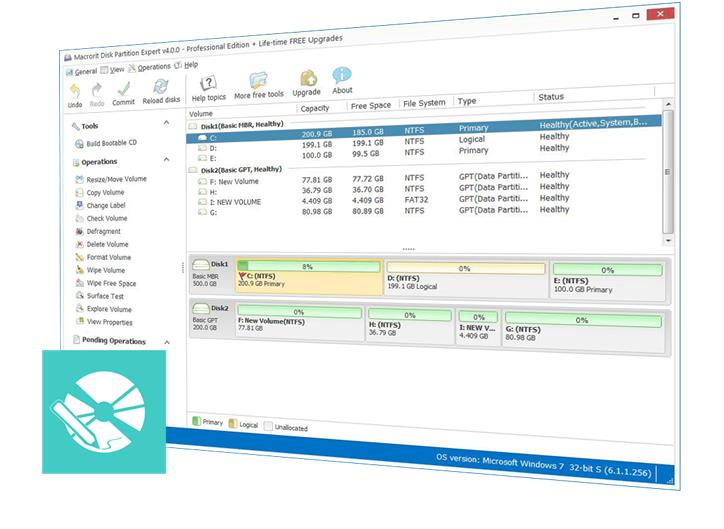Click the volume list scroll down arrow
This screenshot has height=529, width=724.
click(x=668, y=240)
